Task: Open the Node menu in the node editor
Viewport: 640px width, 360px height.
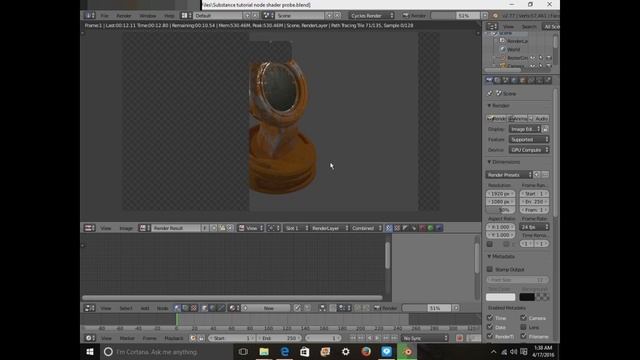Action: (x=162, y=308)
